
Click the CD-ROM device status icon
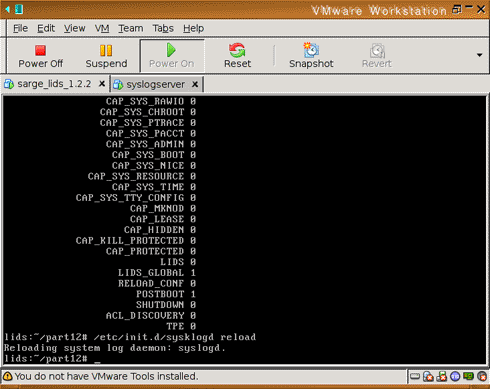click(x=428, y=377)
